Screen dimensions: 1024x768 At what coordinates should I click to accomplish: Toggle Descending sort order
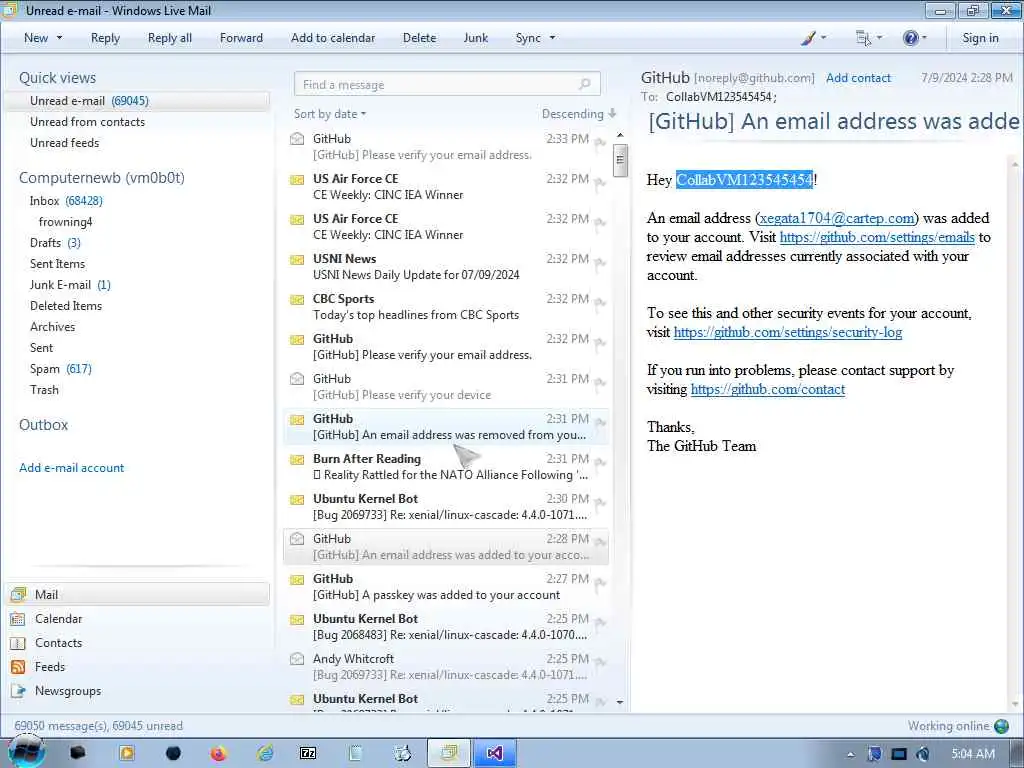point(579,114)
